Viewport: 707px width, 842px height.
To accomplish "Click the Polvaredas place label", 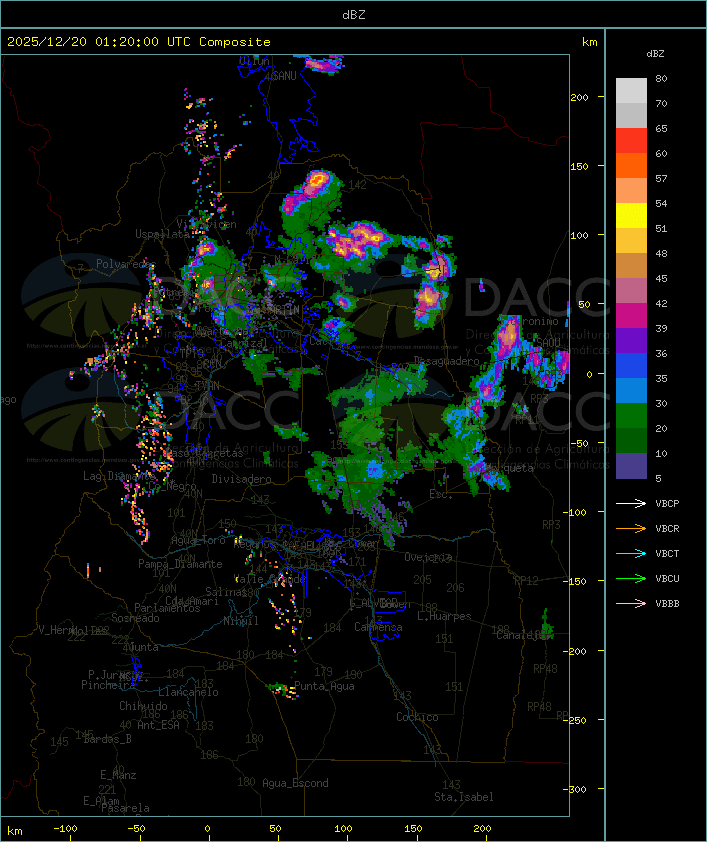I will 126,264.
